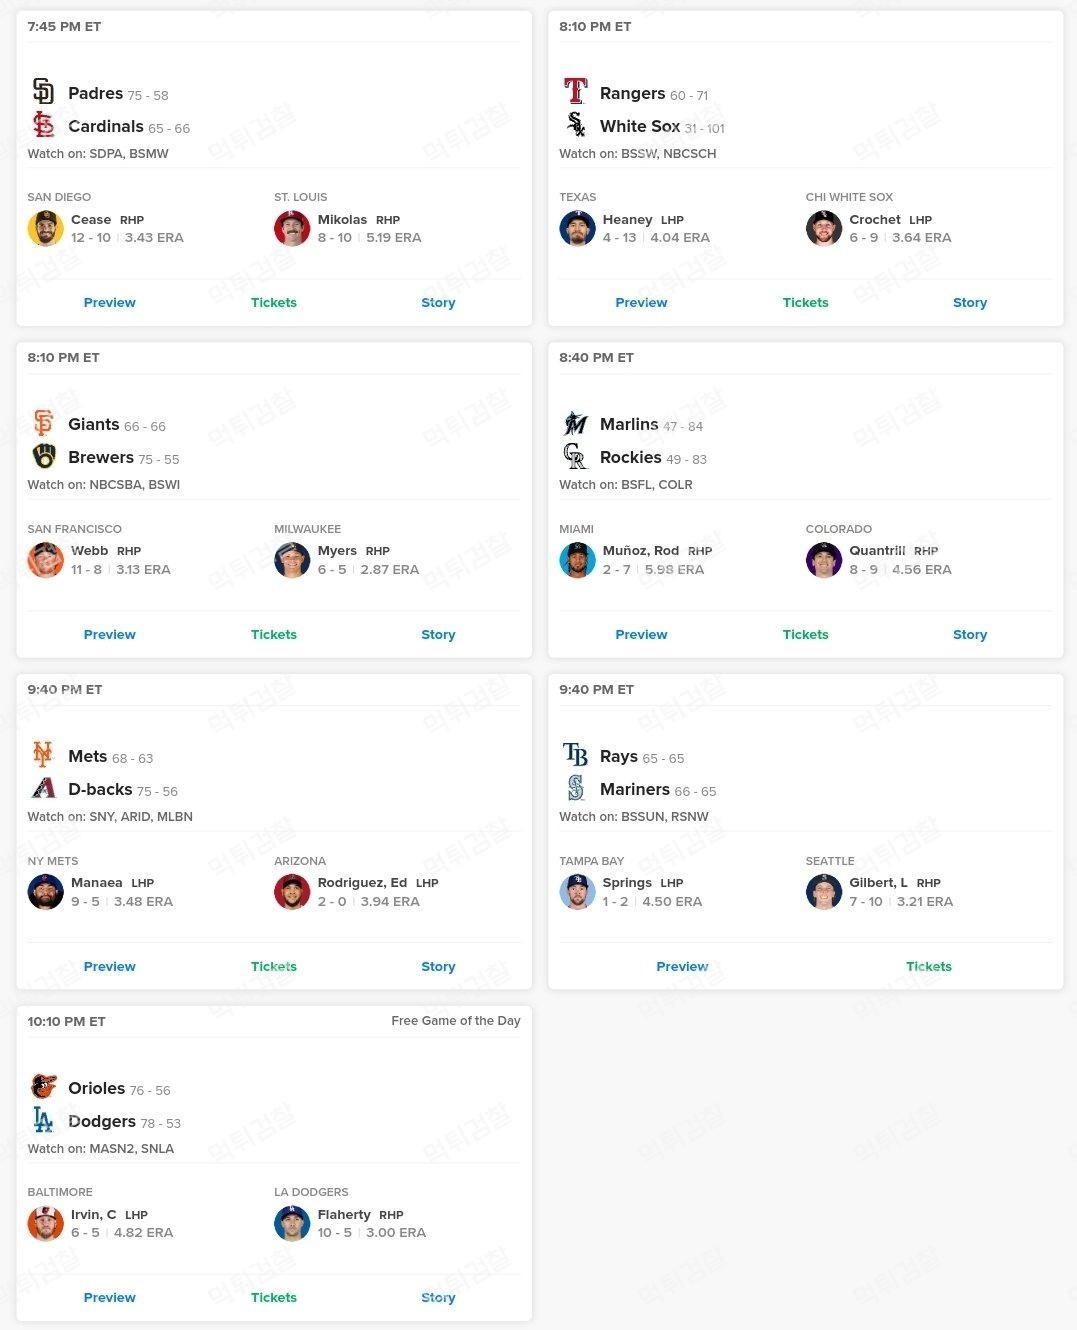
Task: Click the Rangers team logo
Action: [575, 92]
